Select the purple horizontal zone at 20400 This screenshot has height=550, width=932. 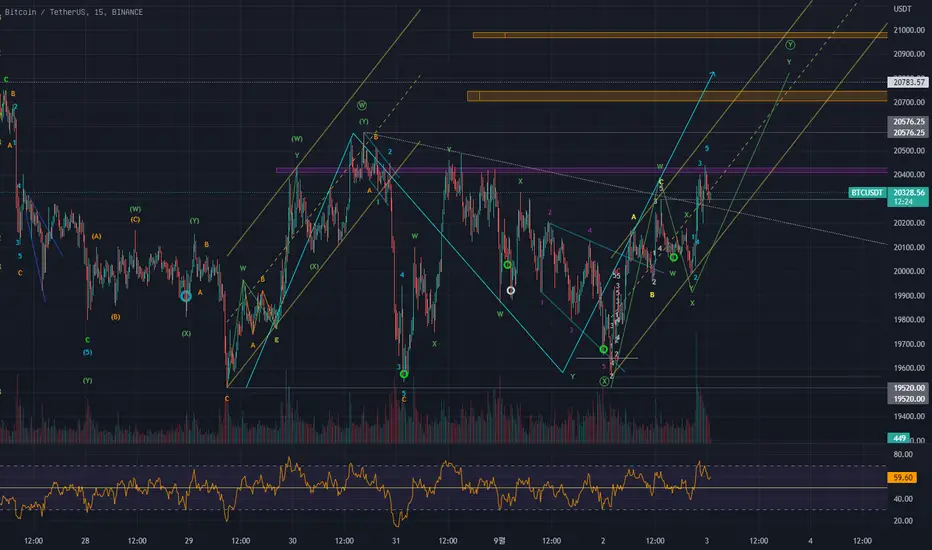pyautogui.click(x=582, y=171)
